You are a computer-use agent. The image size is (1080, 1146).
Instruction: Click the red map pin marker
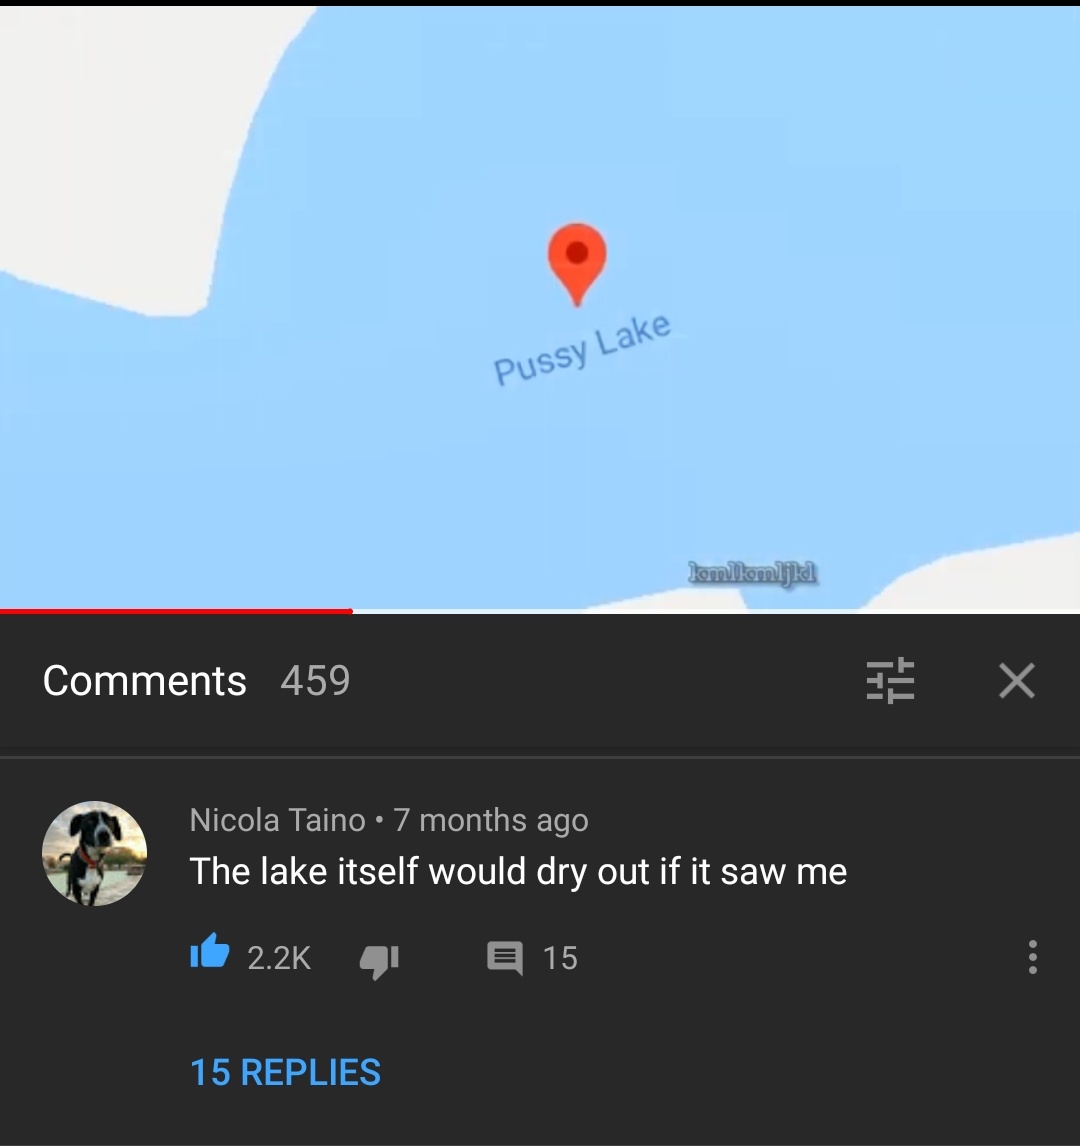577,258
